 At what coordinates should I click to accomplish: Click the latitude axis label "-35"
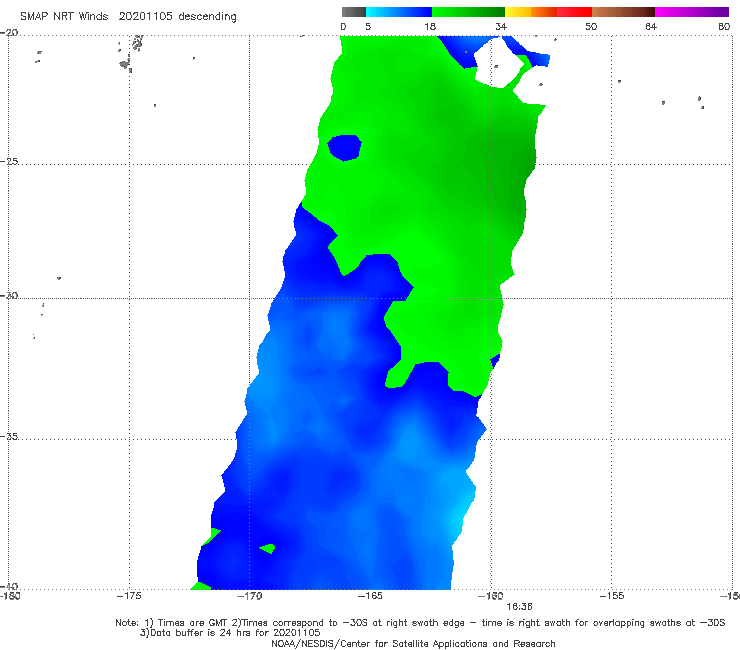9,436
